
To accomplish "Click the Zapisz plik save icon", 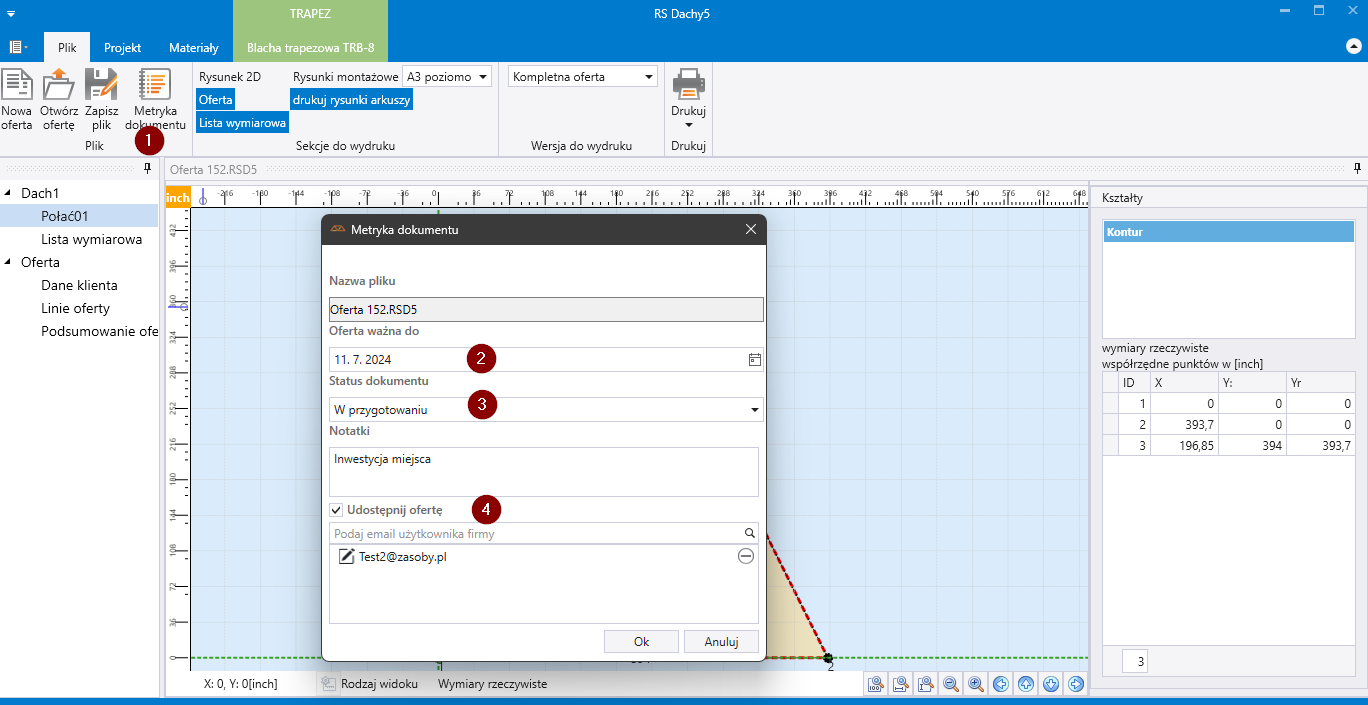I will [101, 86].
